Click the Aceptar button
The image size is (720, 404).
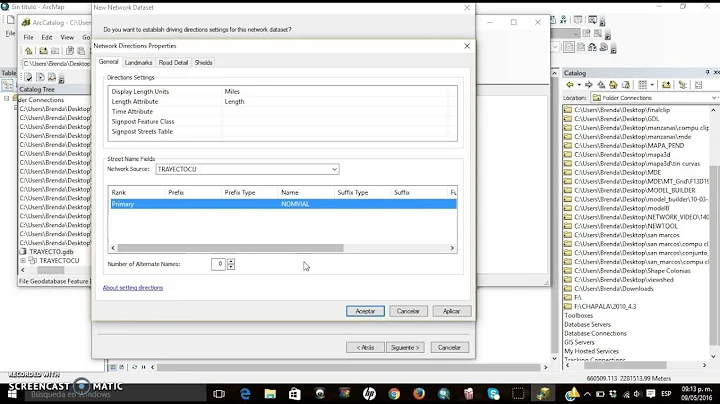(x=365, y=311)
